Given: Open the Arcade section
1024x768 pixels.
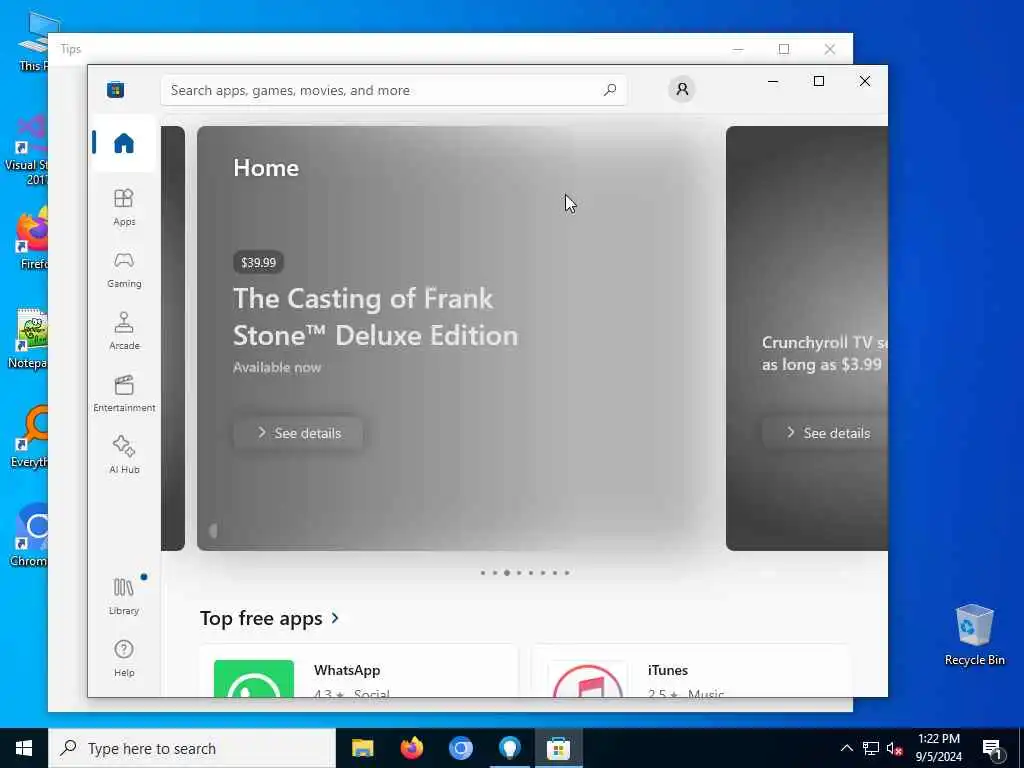Looking at the screenshot, I should [123, 331].
